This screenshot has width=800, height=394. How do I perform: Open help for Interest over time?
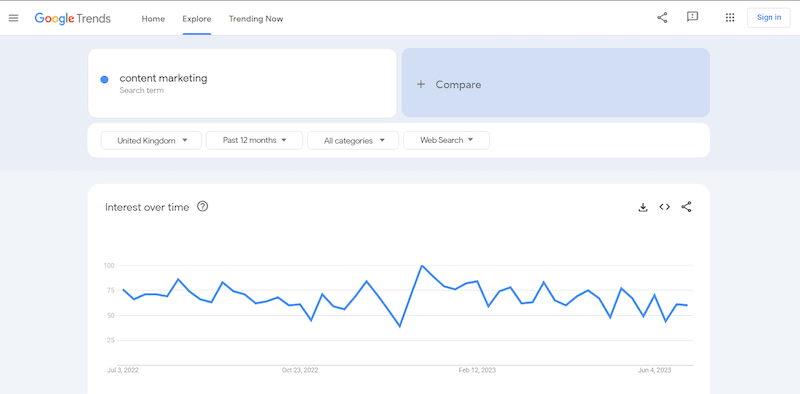(x=203, y=207)
